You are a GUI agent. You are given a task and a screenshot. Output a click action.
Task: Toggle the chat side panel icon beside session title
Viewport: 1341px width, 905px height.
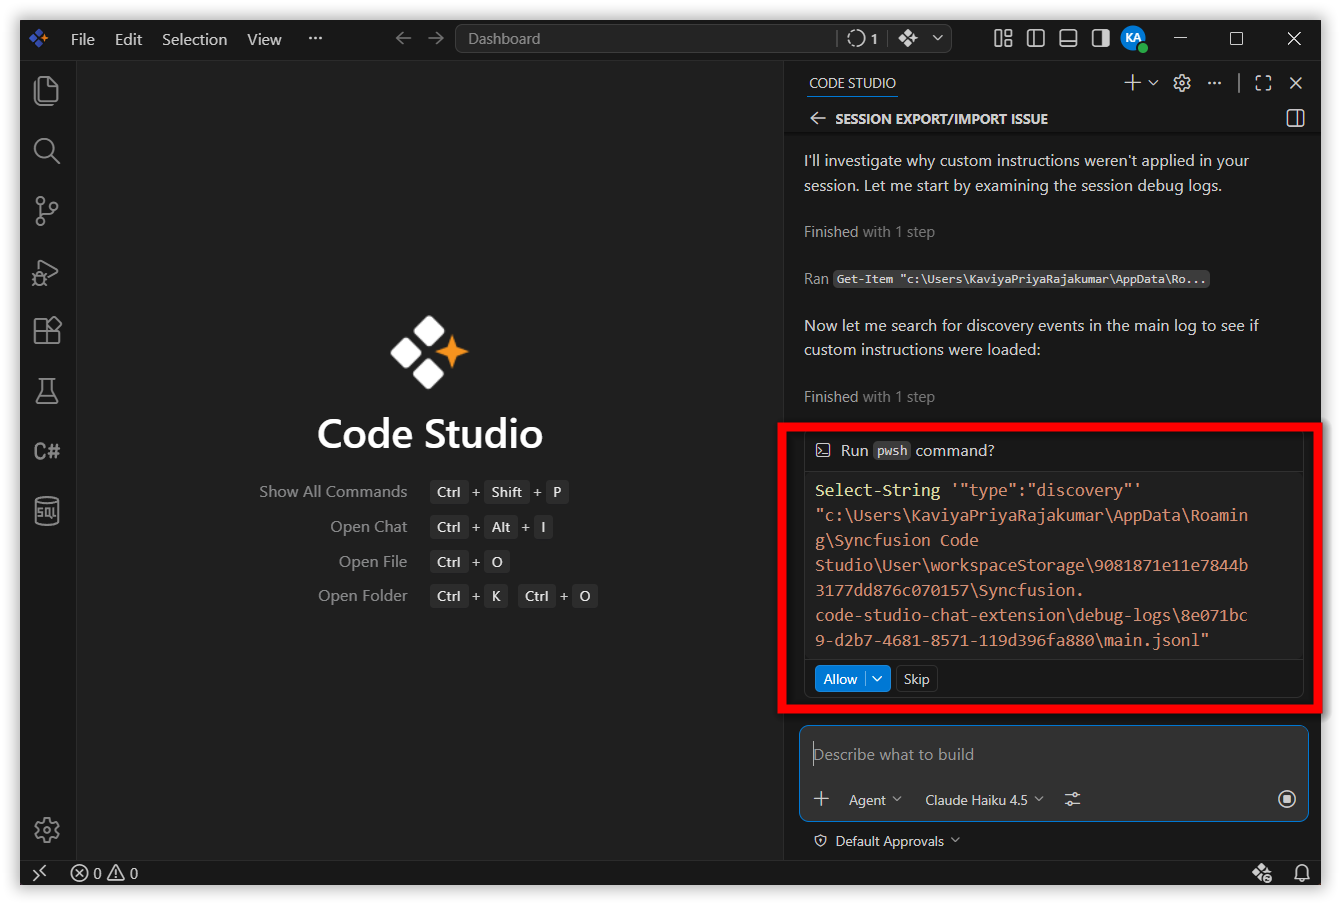coord(1295,118)
